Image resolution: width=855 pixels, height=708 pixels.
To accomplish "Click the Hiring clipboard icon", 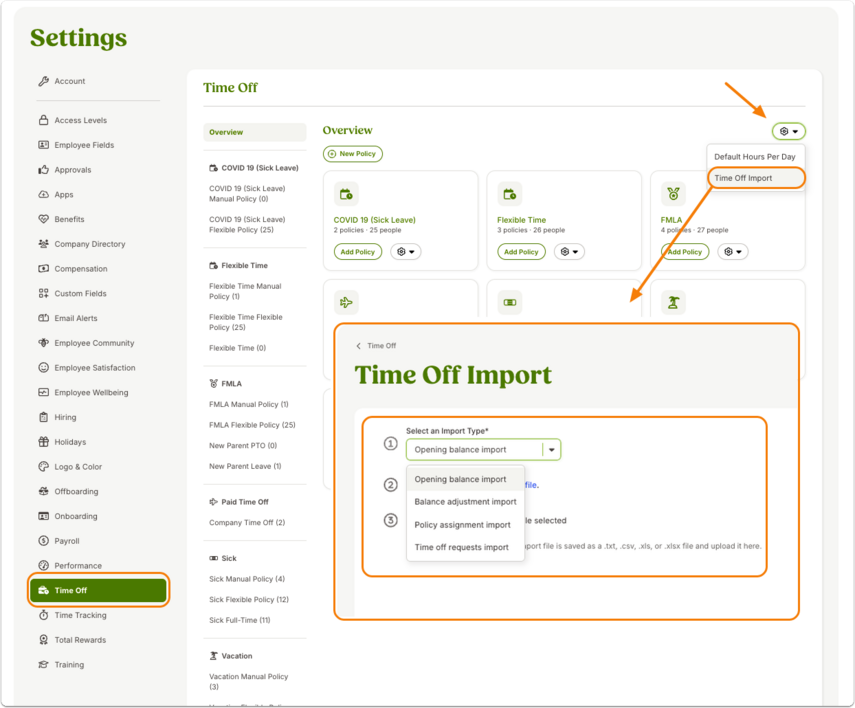I will (44, 417).
